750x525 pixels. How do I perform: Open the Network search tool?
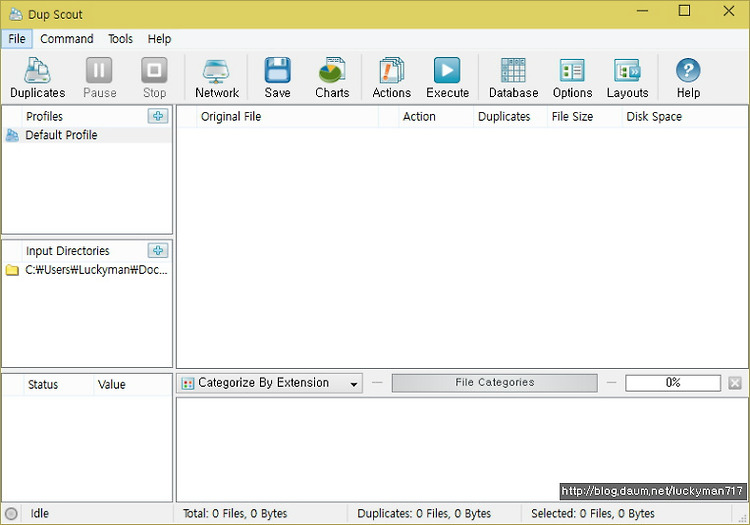(217, 77)
